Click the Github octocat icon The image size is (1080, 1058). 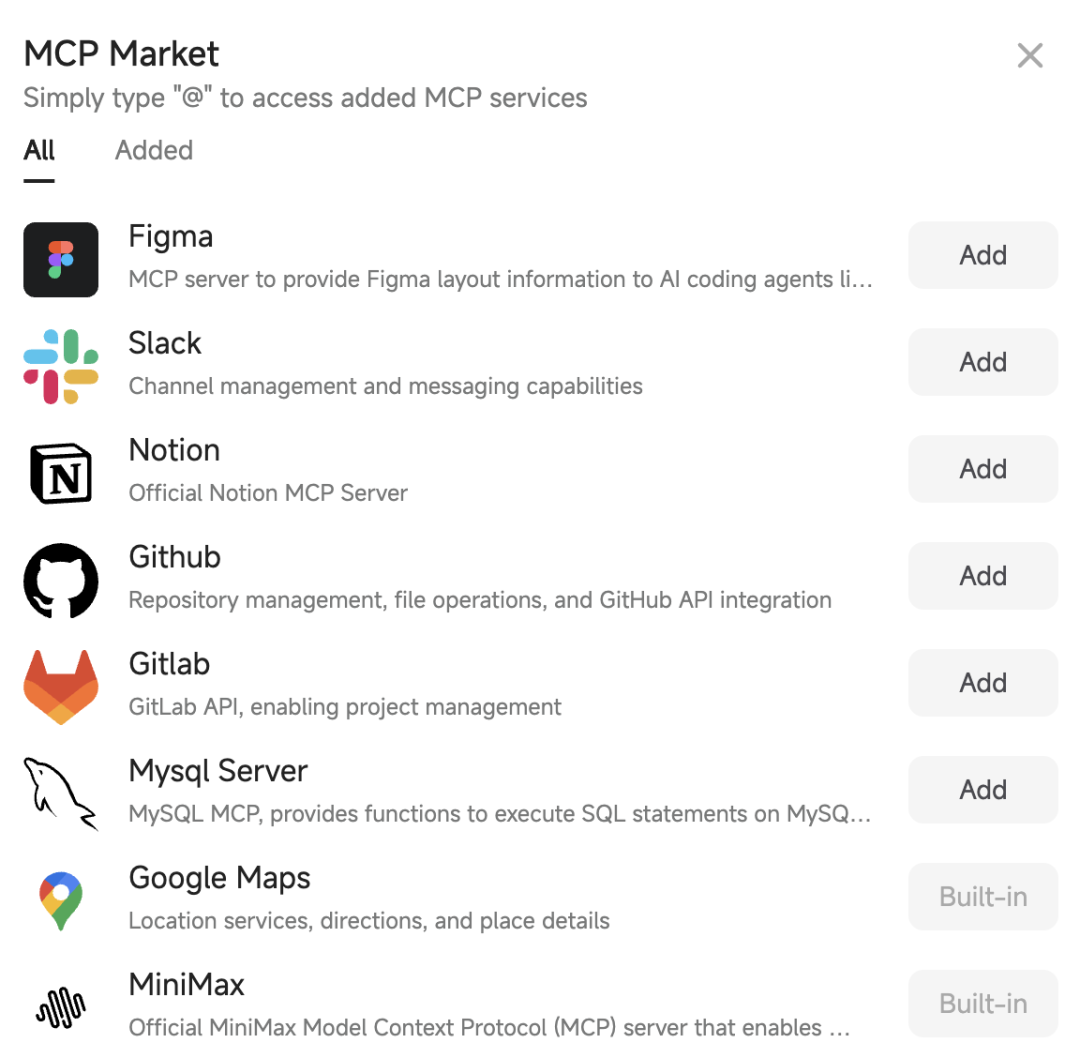[61, 580]
